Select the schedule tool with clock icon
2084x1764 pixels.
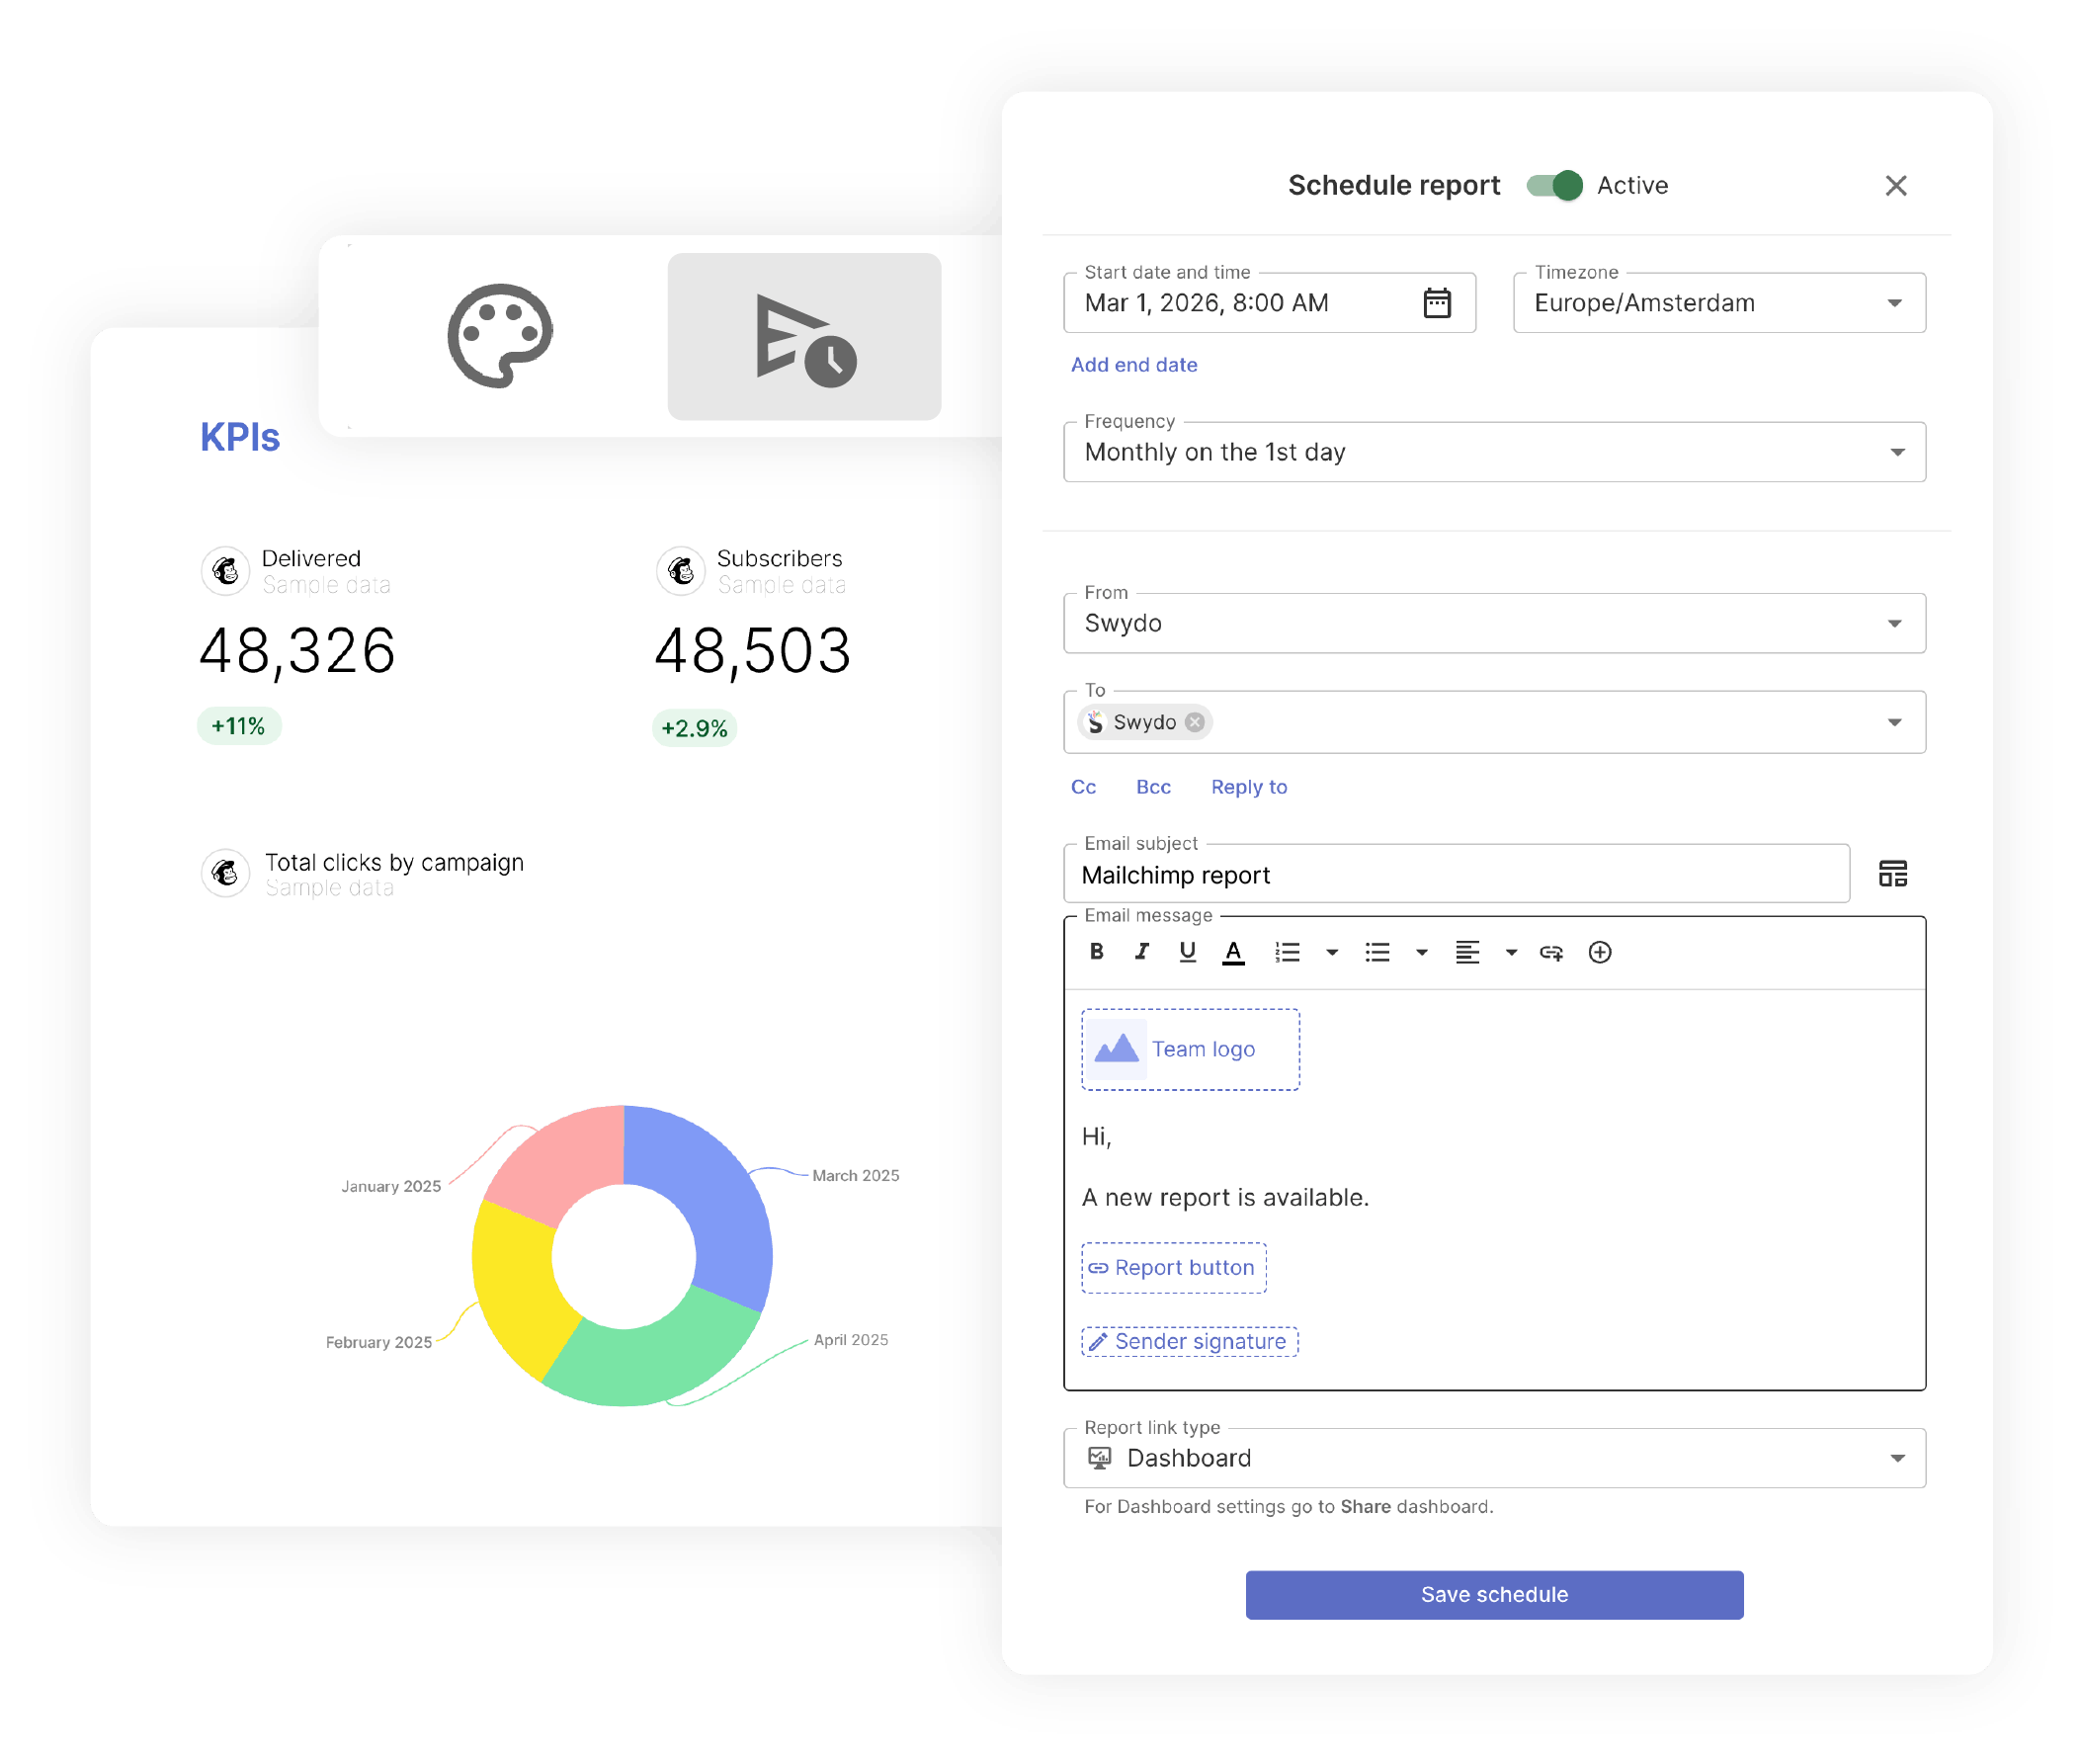804,336
